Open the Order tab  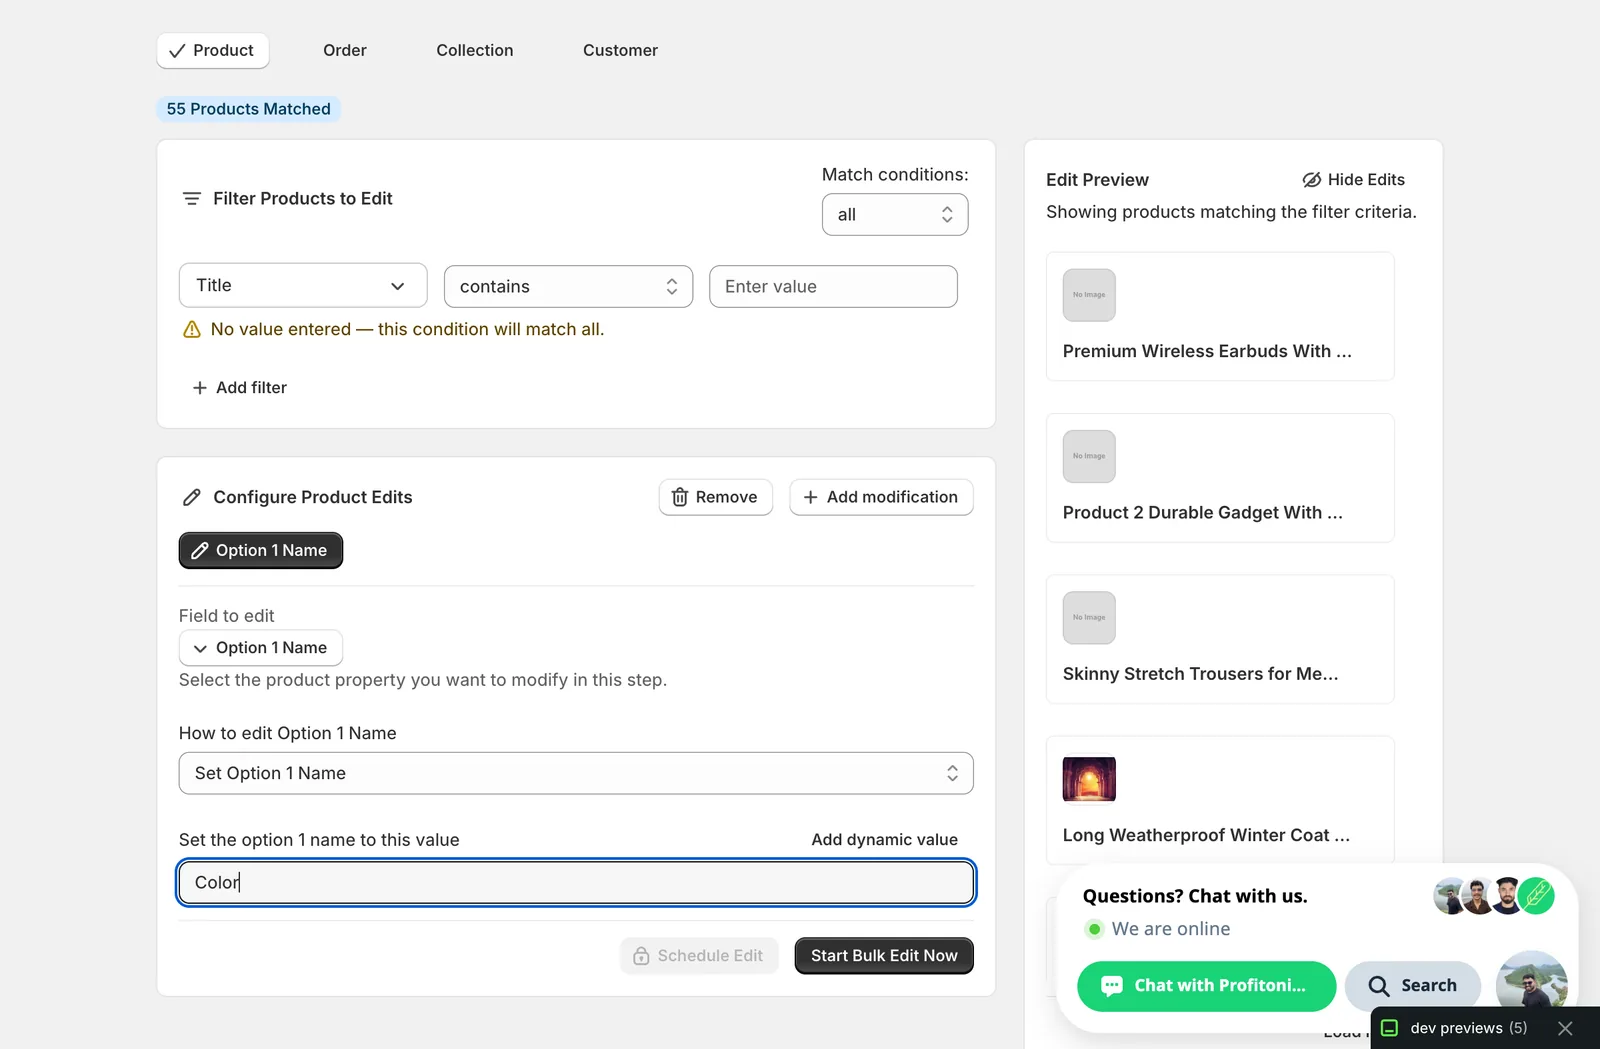[x=345, y=50]
